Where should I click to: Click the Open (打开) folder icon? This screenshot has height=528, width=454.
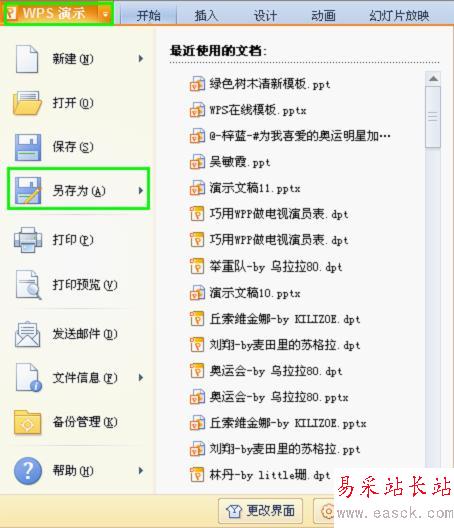tap(27, 103)
